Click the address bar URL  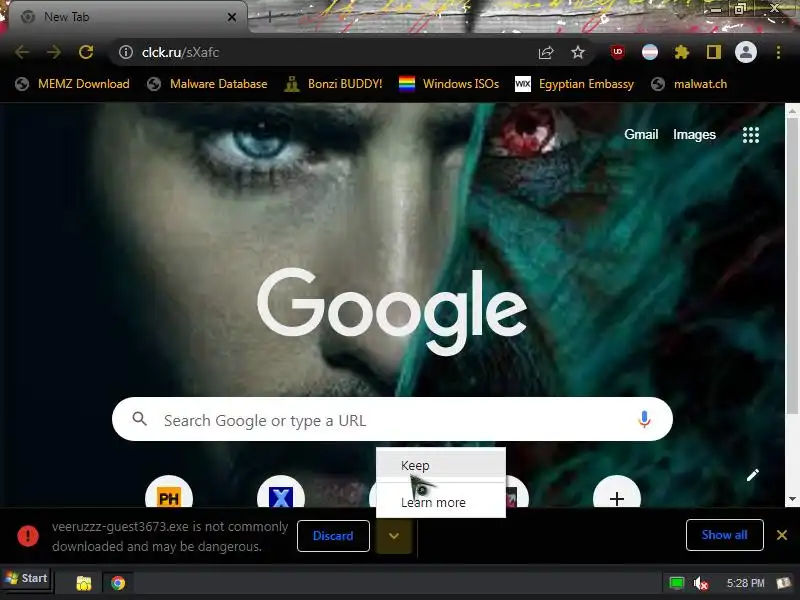pyautogui.click(x=181, y=52)
